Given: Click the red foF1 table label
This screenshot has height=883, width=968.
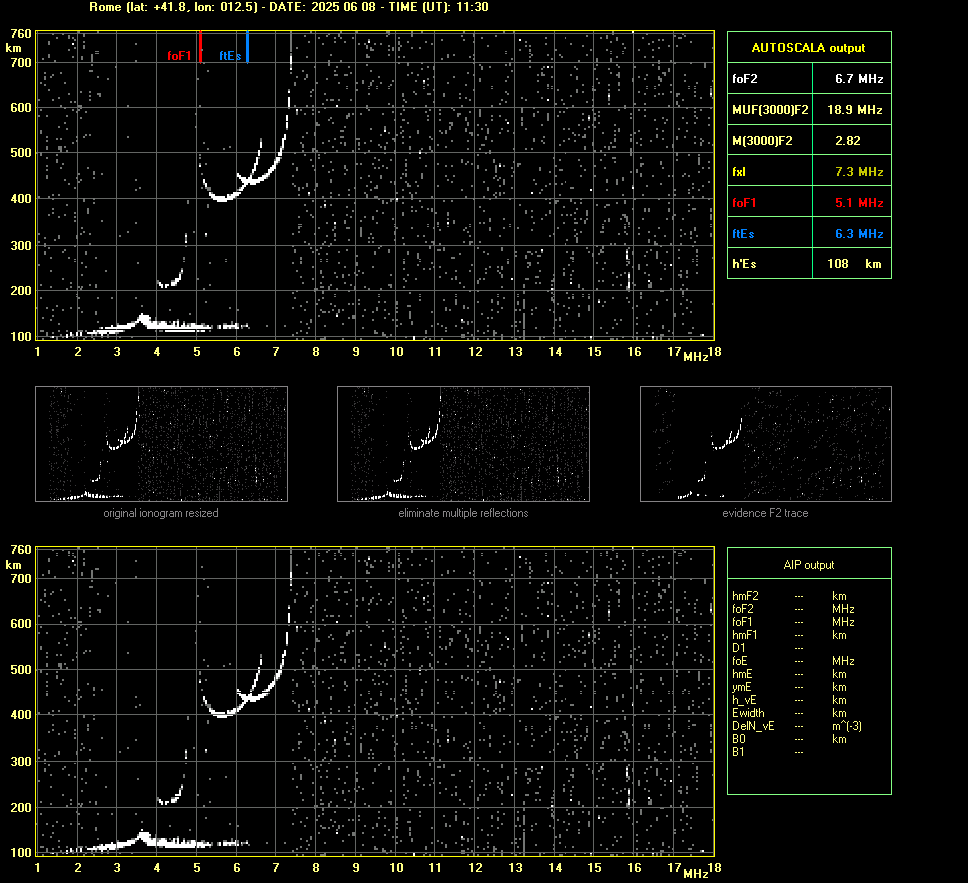Looking at the screenshot, I should pyautogui.click(x=744, y=203).
